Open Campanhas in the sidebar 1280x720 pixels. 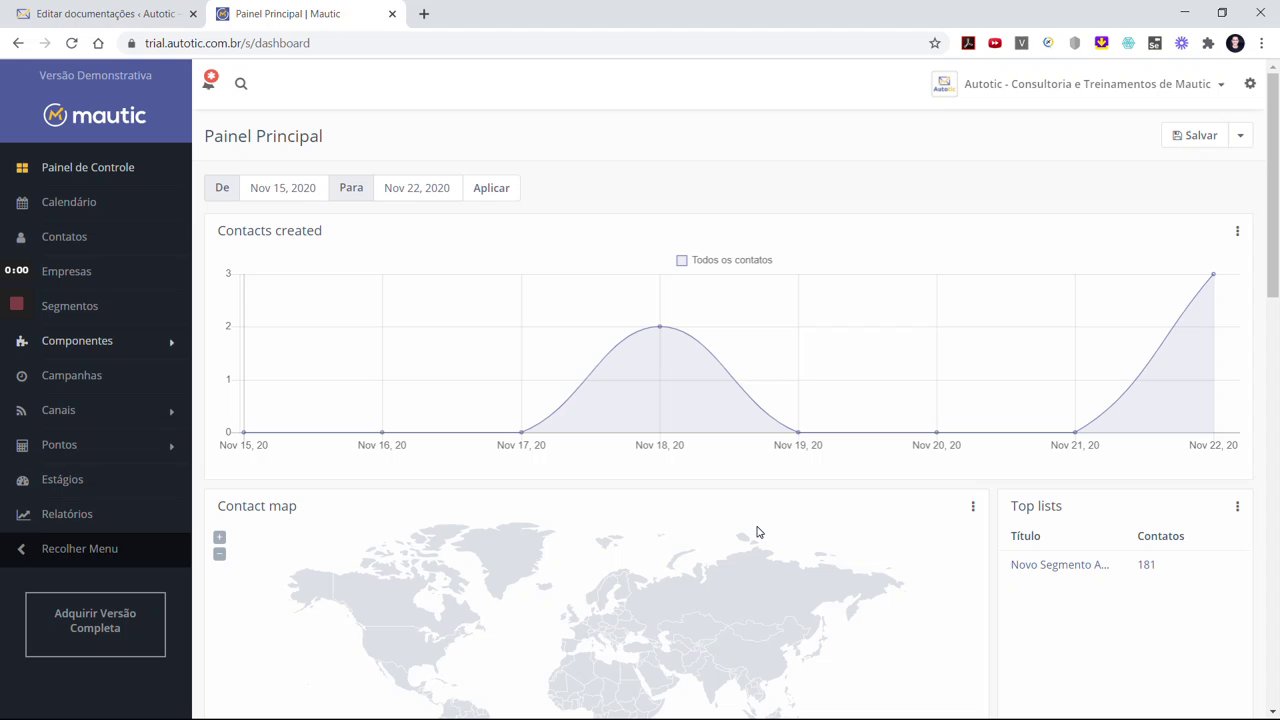(x=71, y=375)
